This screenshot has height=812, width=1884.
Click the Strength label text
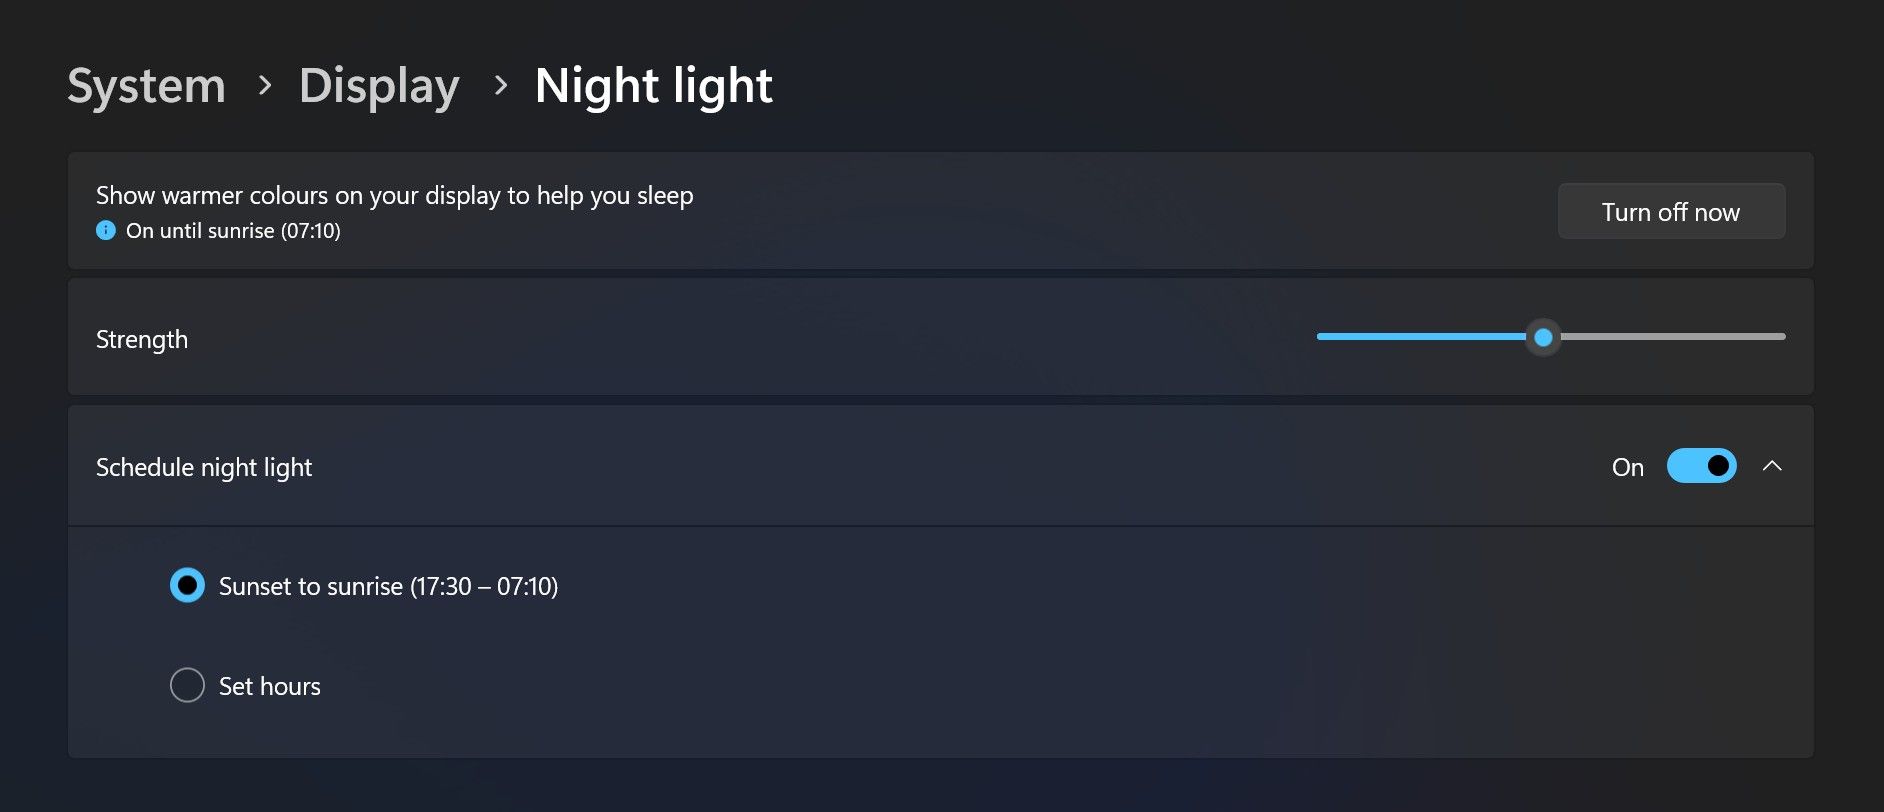click(142, 340)
